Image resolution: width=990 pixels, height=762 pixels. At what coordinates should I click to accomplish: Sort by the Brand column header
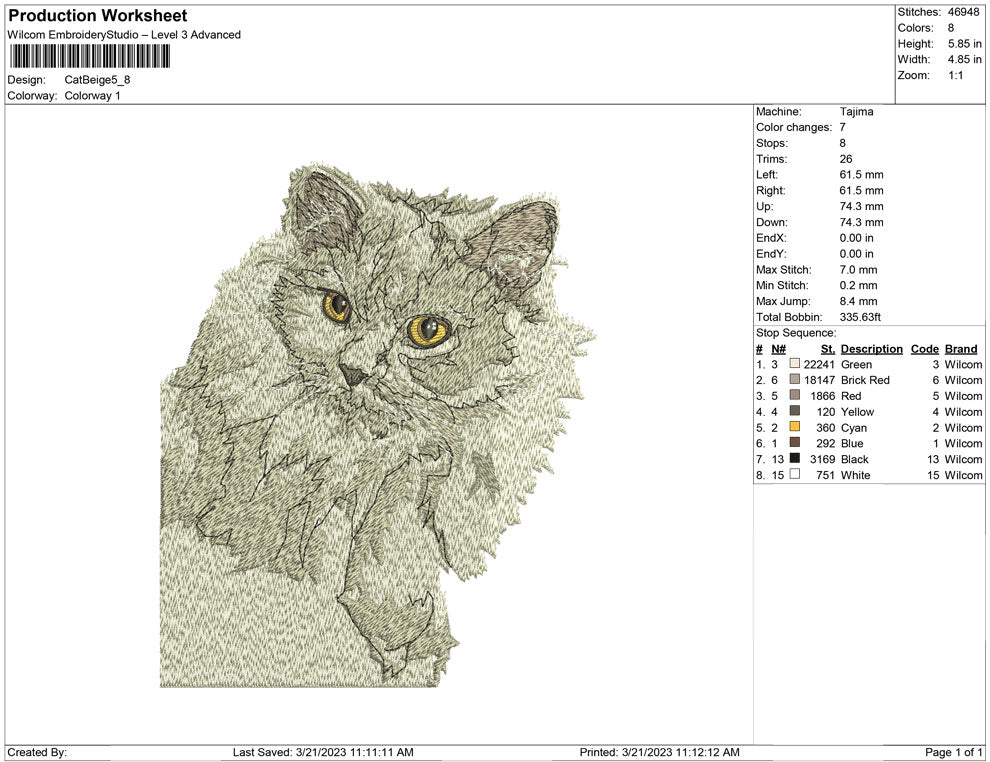point(960,349)
